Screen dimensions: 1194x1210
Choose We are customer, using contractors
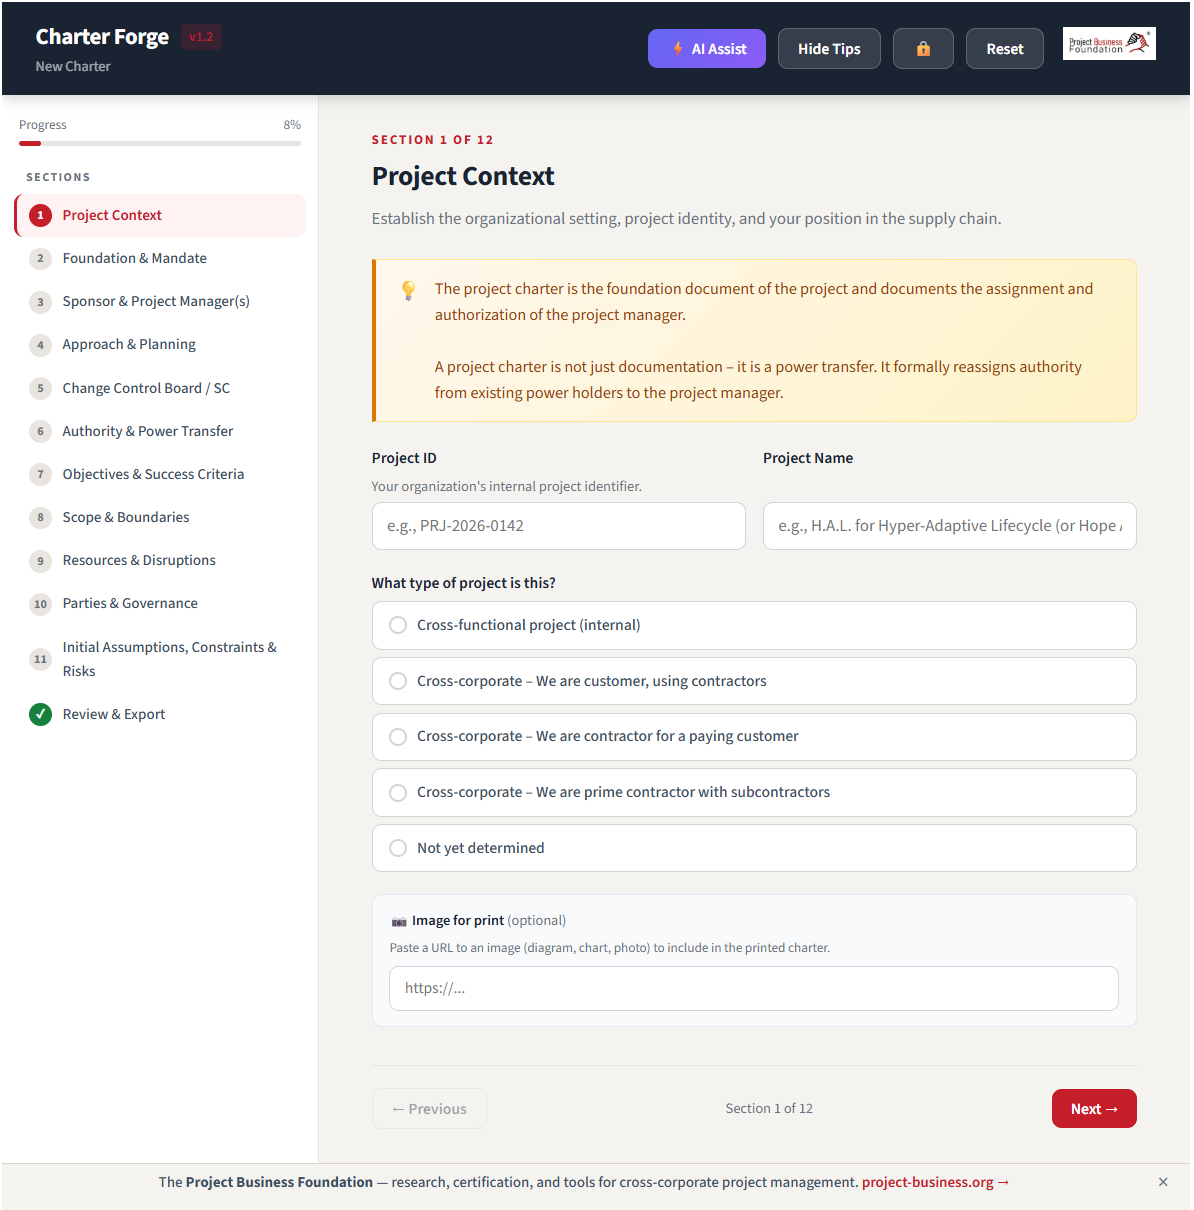(x=398, y=681)
